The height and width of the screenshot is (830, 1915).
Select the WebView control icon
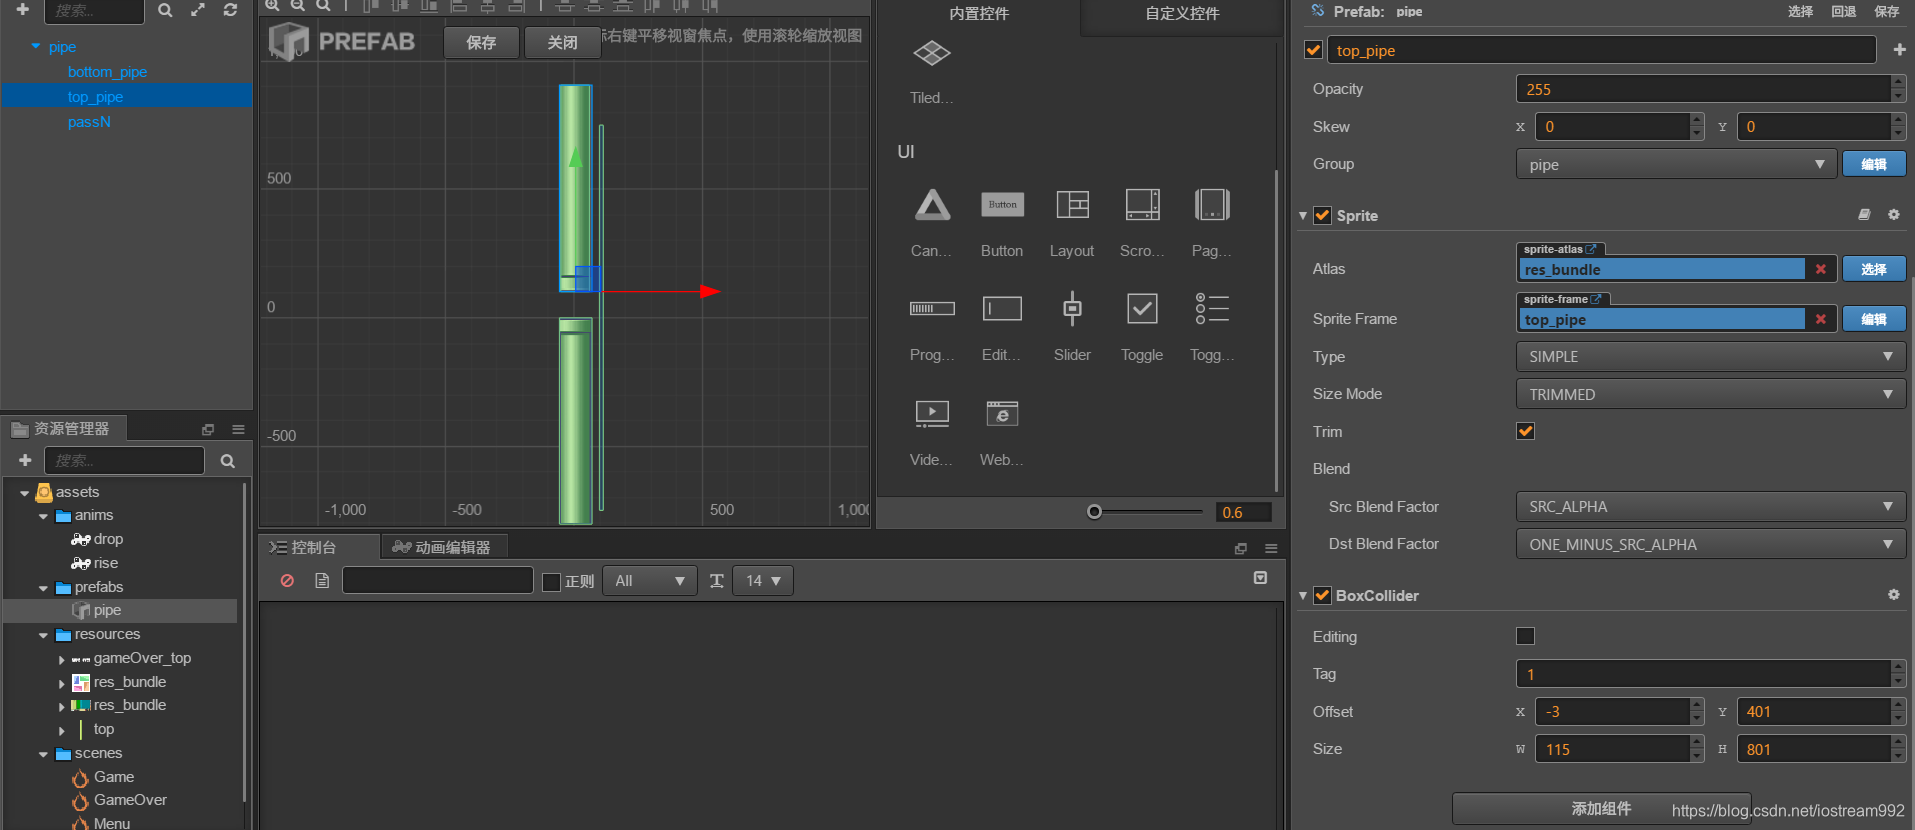[1002, 413]
